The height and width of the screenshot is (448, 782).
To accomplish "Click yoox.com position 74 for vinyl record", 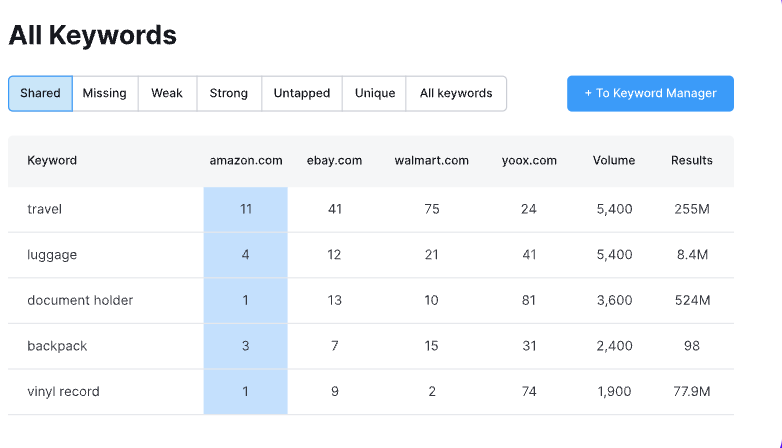I will point(529,392).
